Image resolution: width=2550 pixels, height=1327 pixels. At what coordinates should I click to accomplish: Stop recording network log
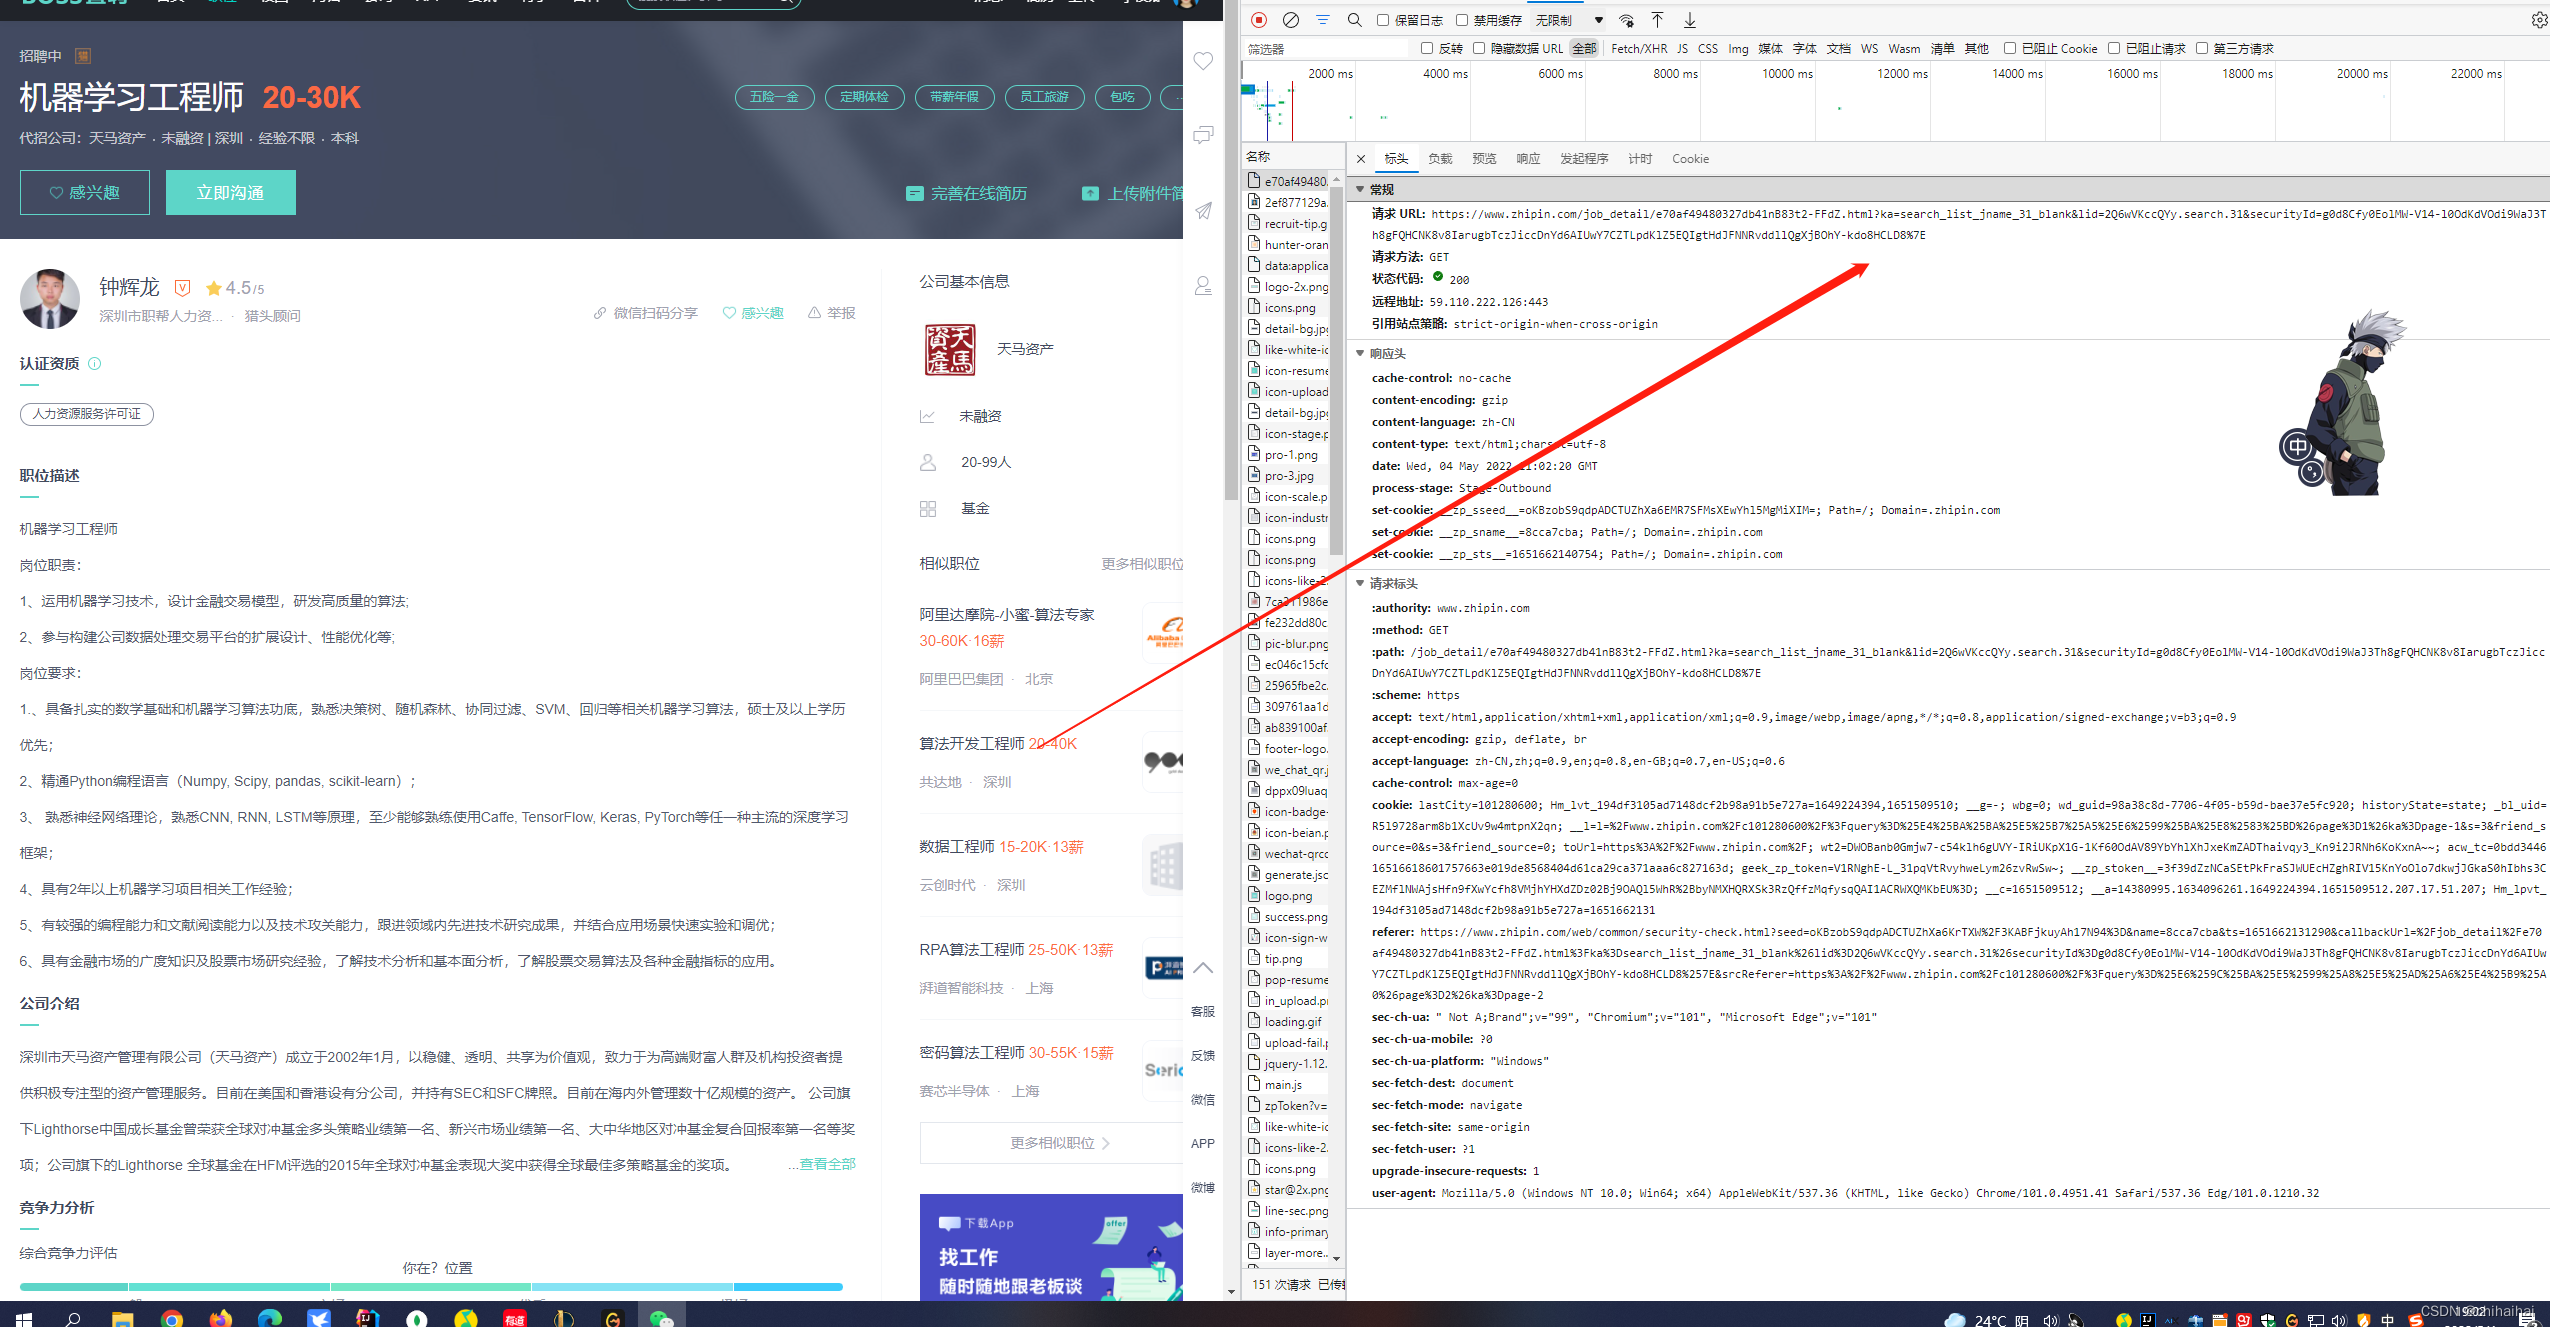(x=1259, y=20)
